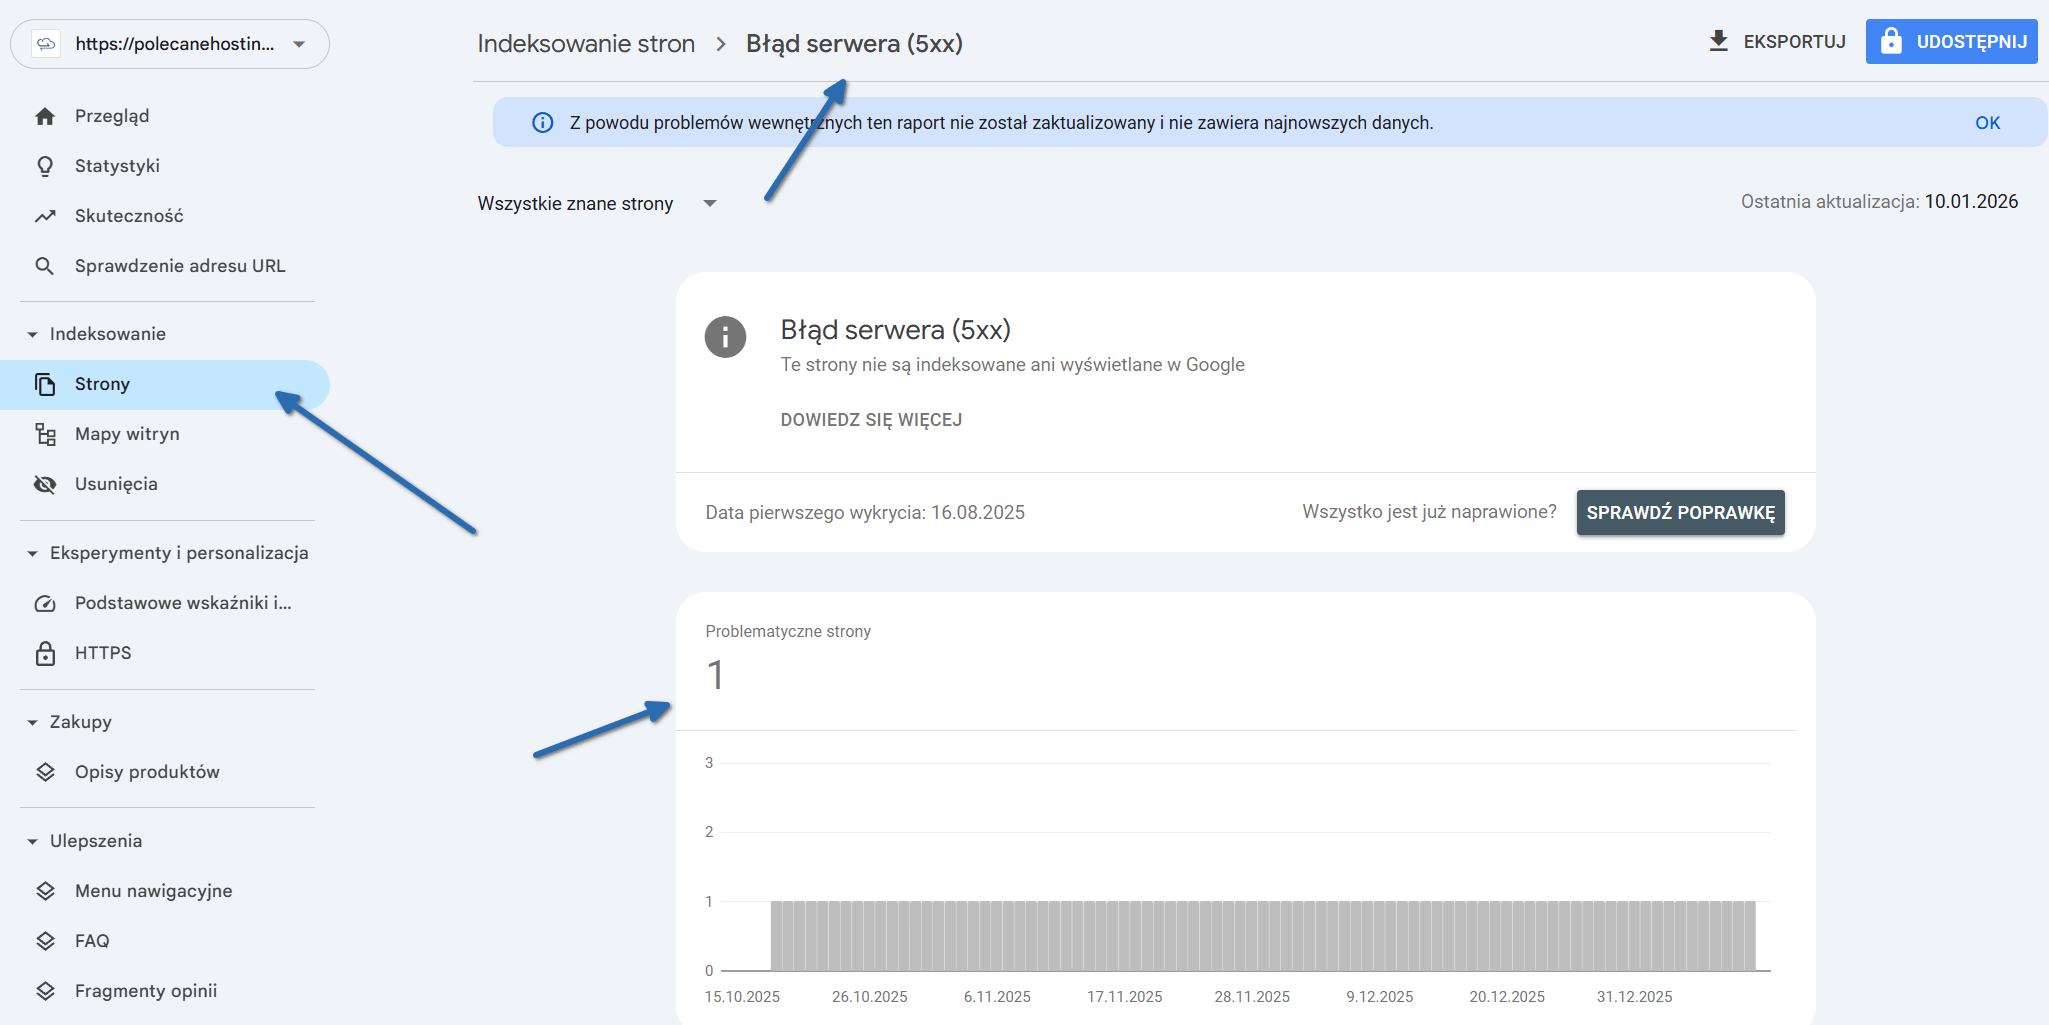Click the info icon in the blue banner
Screen dimensions: 2049x1025
(x=542, y=122)
